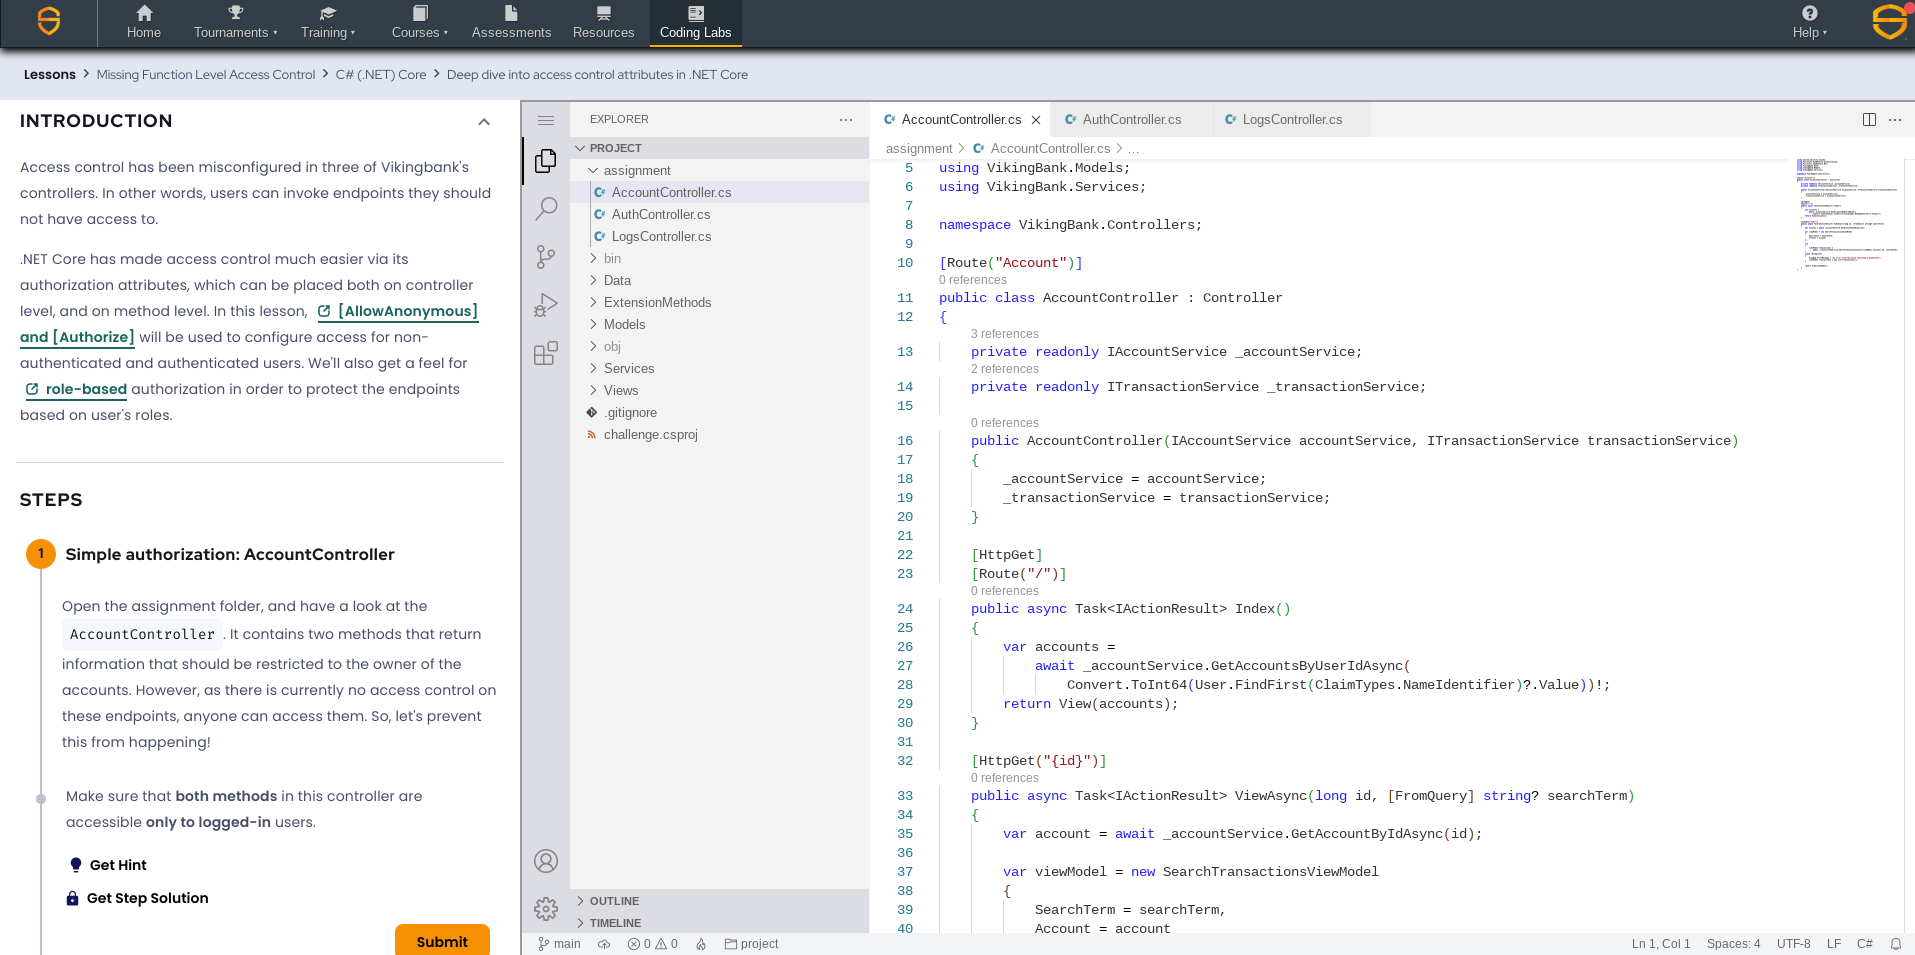Switch to the AuthController.cs tab
This screenshot has height=955, width=1915.
coord(1131,120)
